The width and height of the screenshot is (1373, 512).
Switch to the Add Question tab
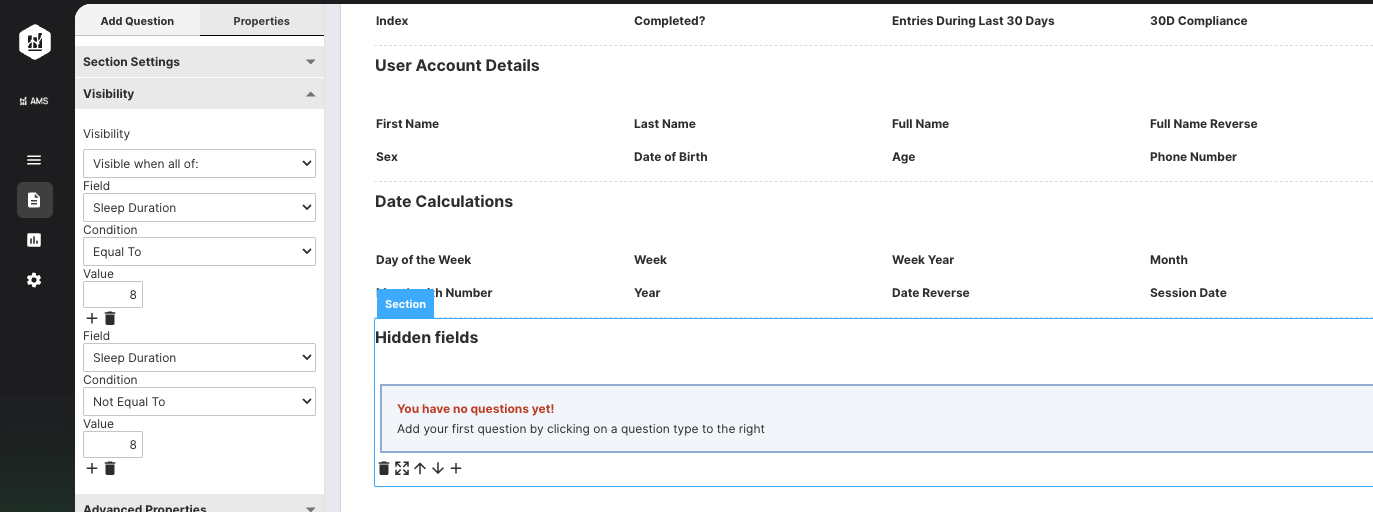[x=137, y=21]
